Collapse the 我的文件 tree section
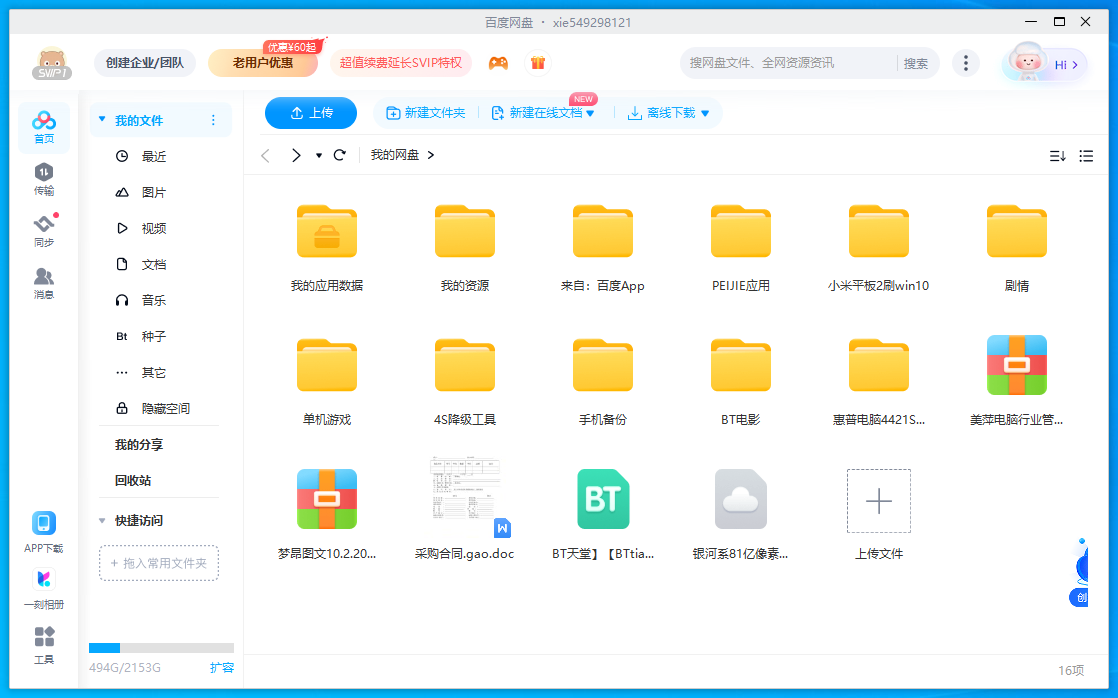 (101, 120)
